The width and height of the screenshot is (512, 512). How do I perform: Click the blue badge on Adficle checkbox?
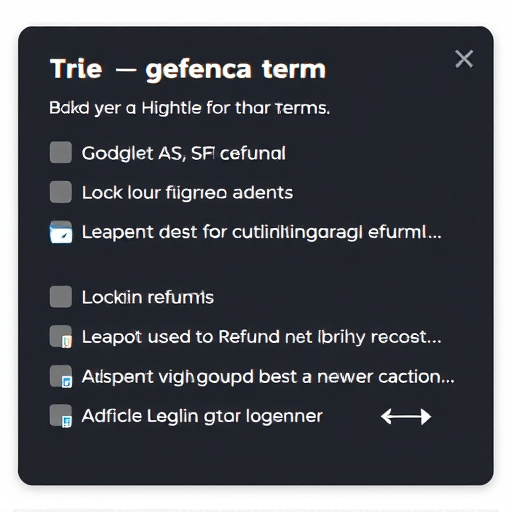pos(67,421)
